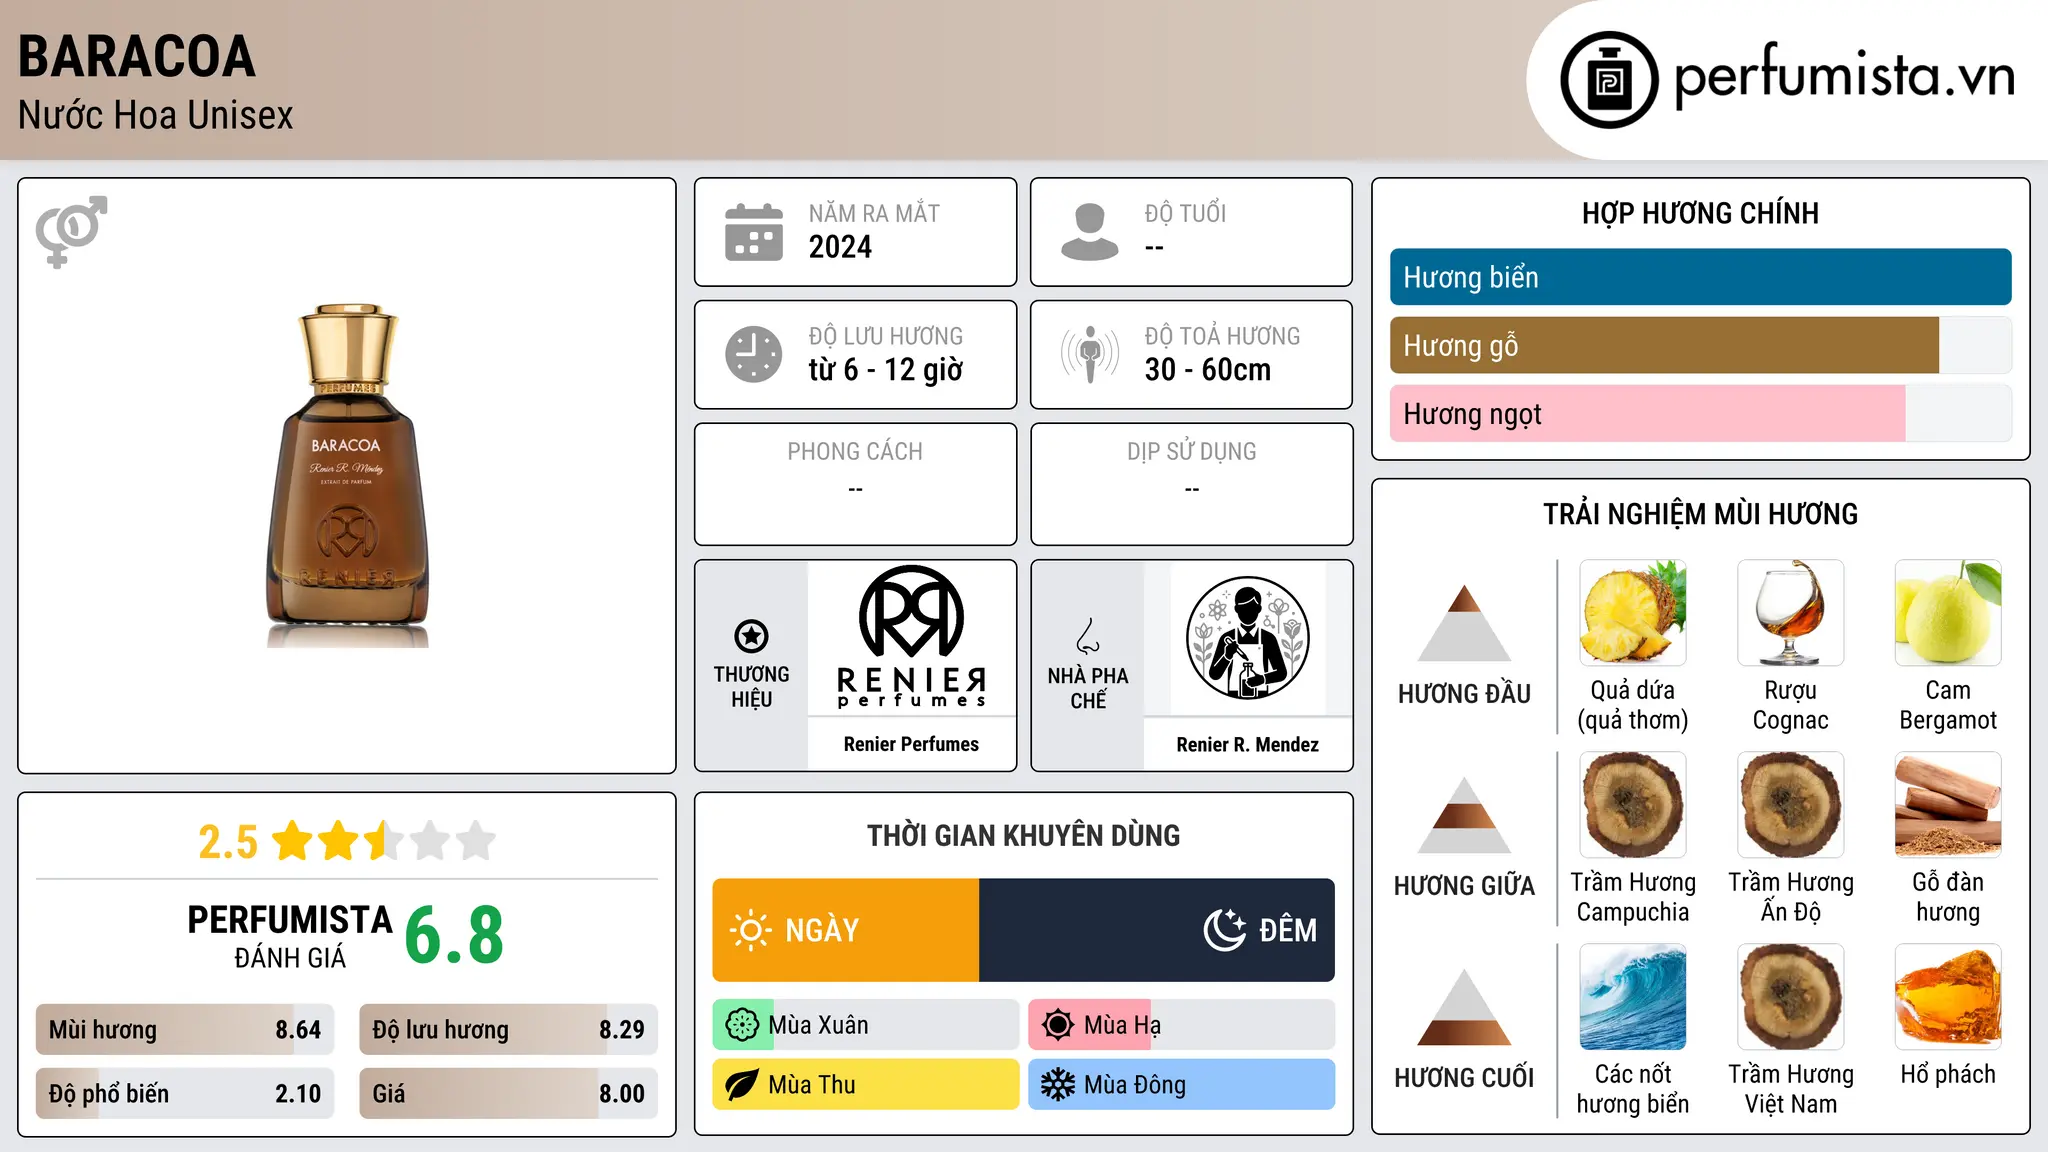The width and height of the screenshot is (2048, 1152).
Task: Click the snowflake icon for Mùa Đông
Action: (1058, 1085)
